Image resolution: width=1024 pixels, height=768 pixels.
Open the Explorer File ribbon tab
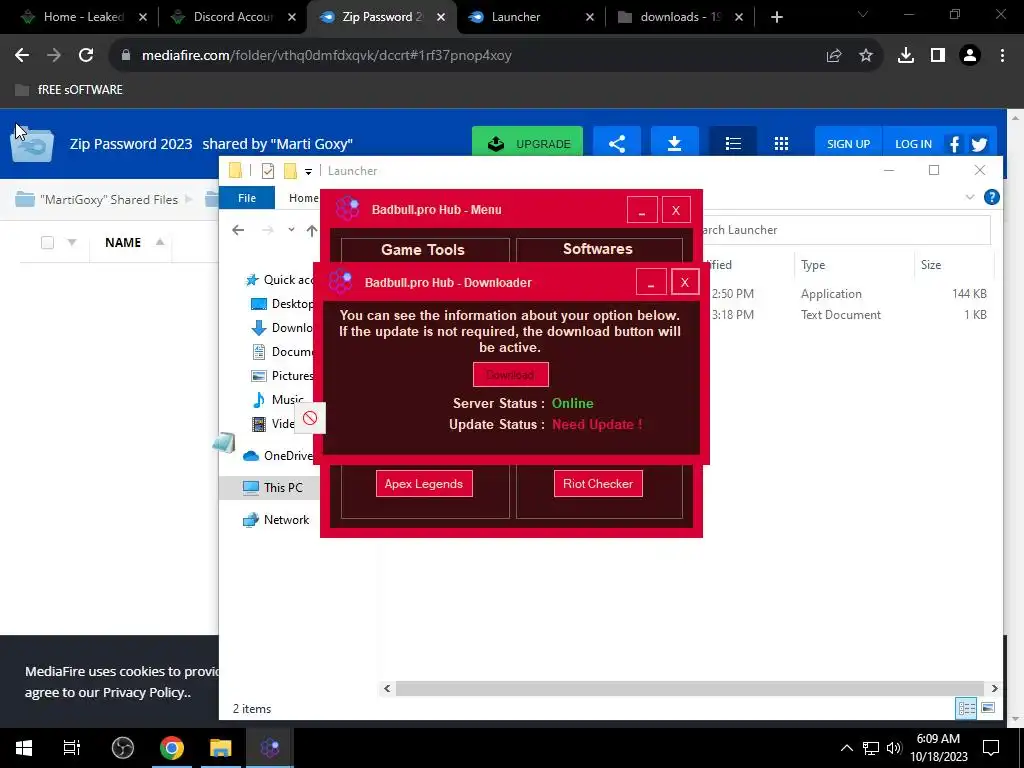247,198
